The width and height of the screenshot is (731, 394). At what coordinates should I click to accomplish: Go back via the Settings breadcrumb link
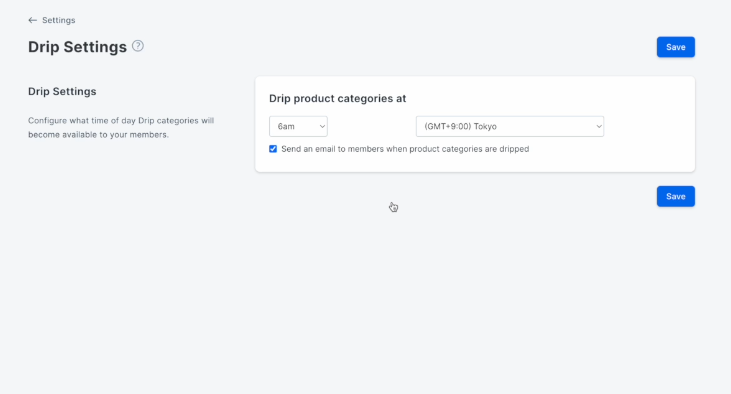click(x=59, y=20)
